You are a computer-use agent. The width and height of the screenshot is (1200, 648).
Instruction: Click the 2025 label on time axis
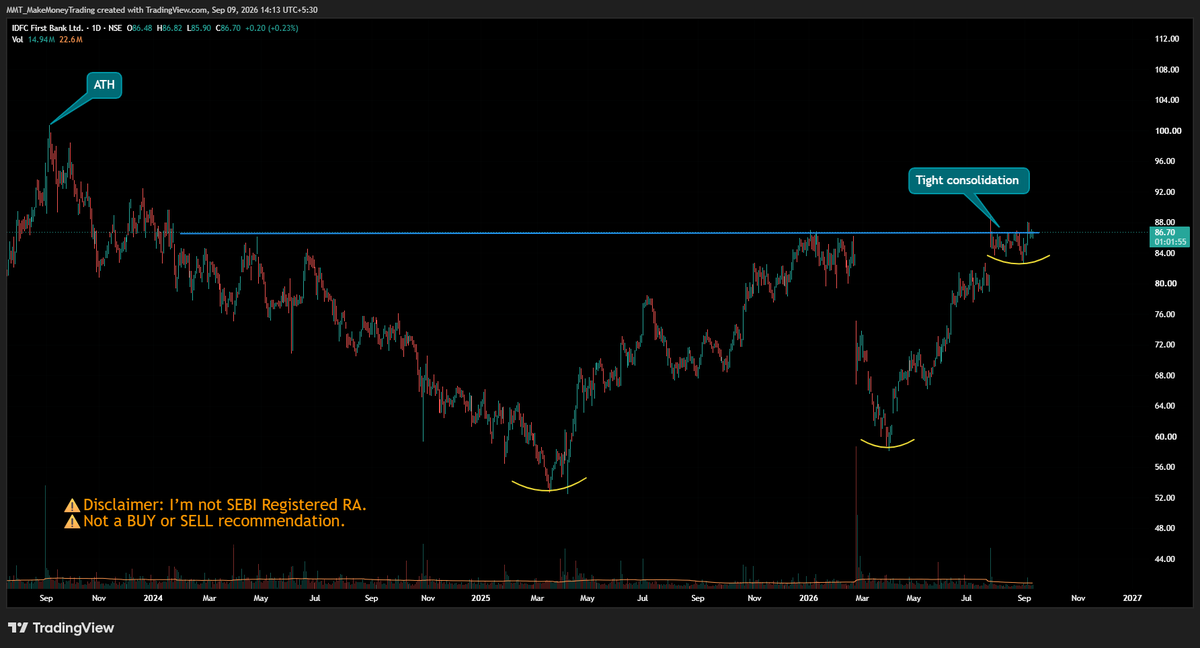point(481,598)
